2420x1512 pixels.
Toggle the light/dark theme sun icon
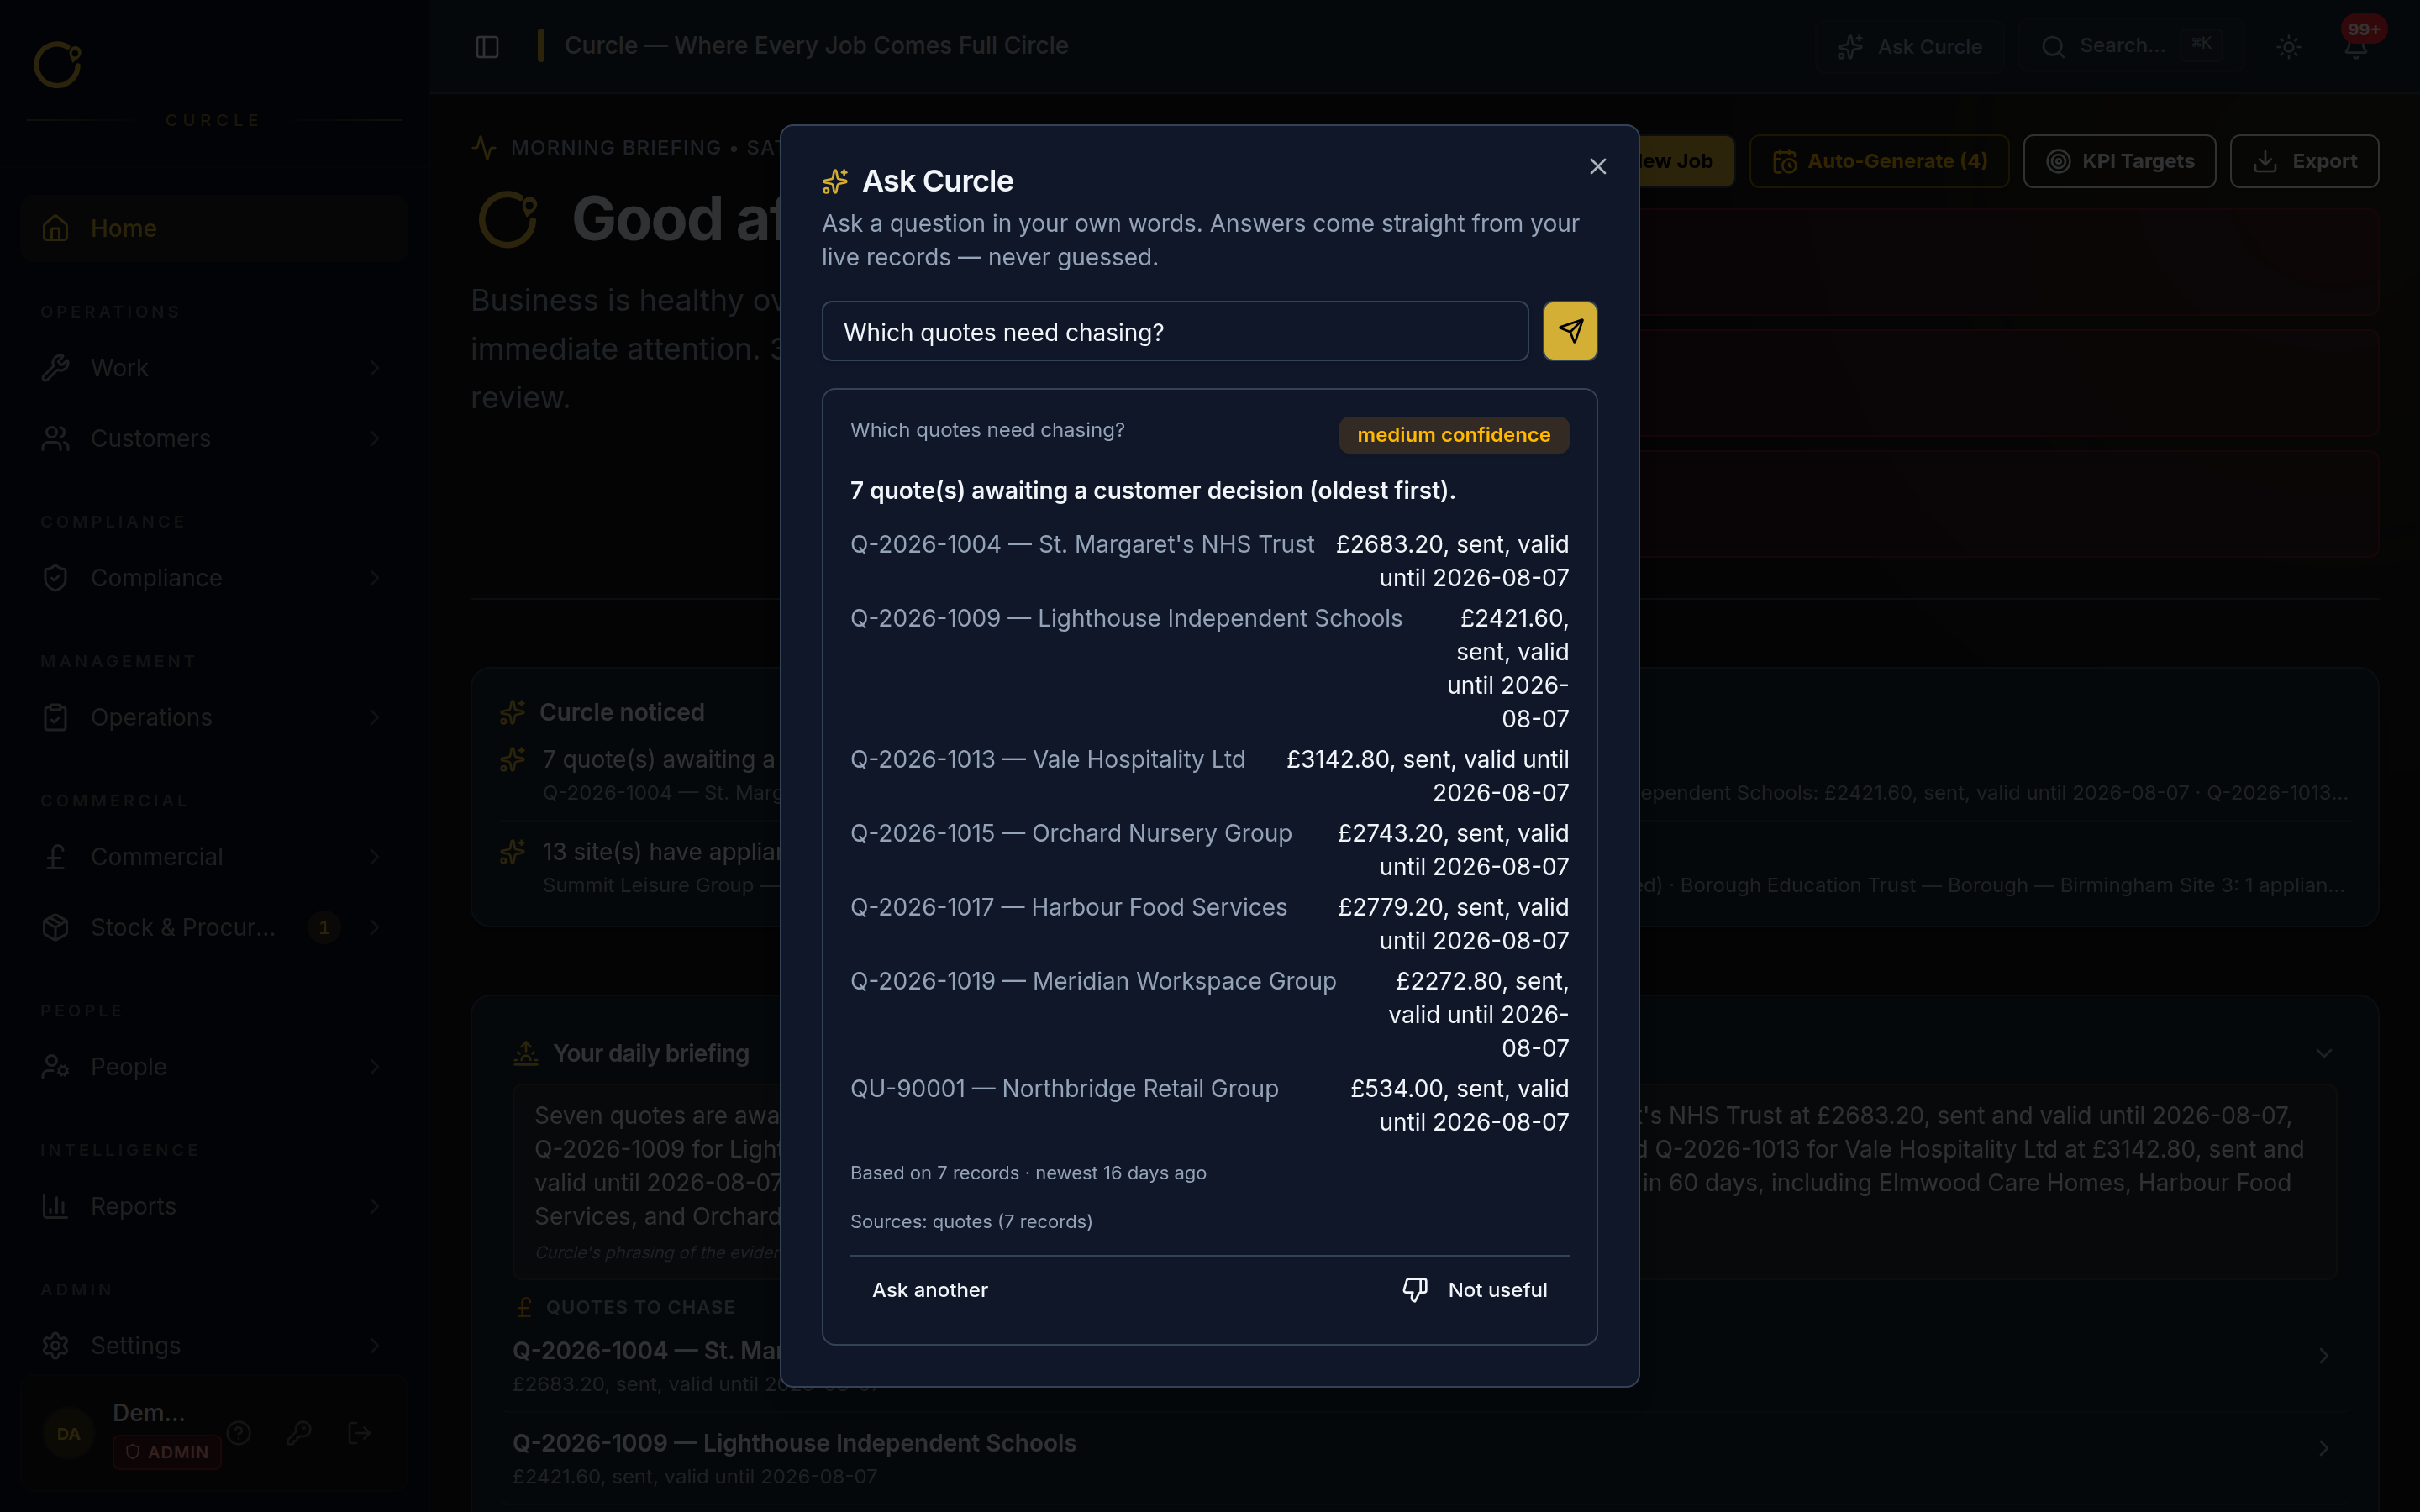coord(2288,47)
